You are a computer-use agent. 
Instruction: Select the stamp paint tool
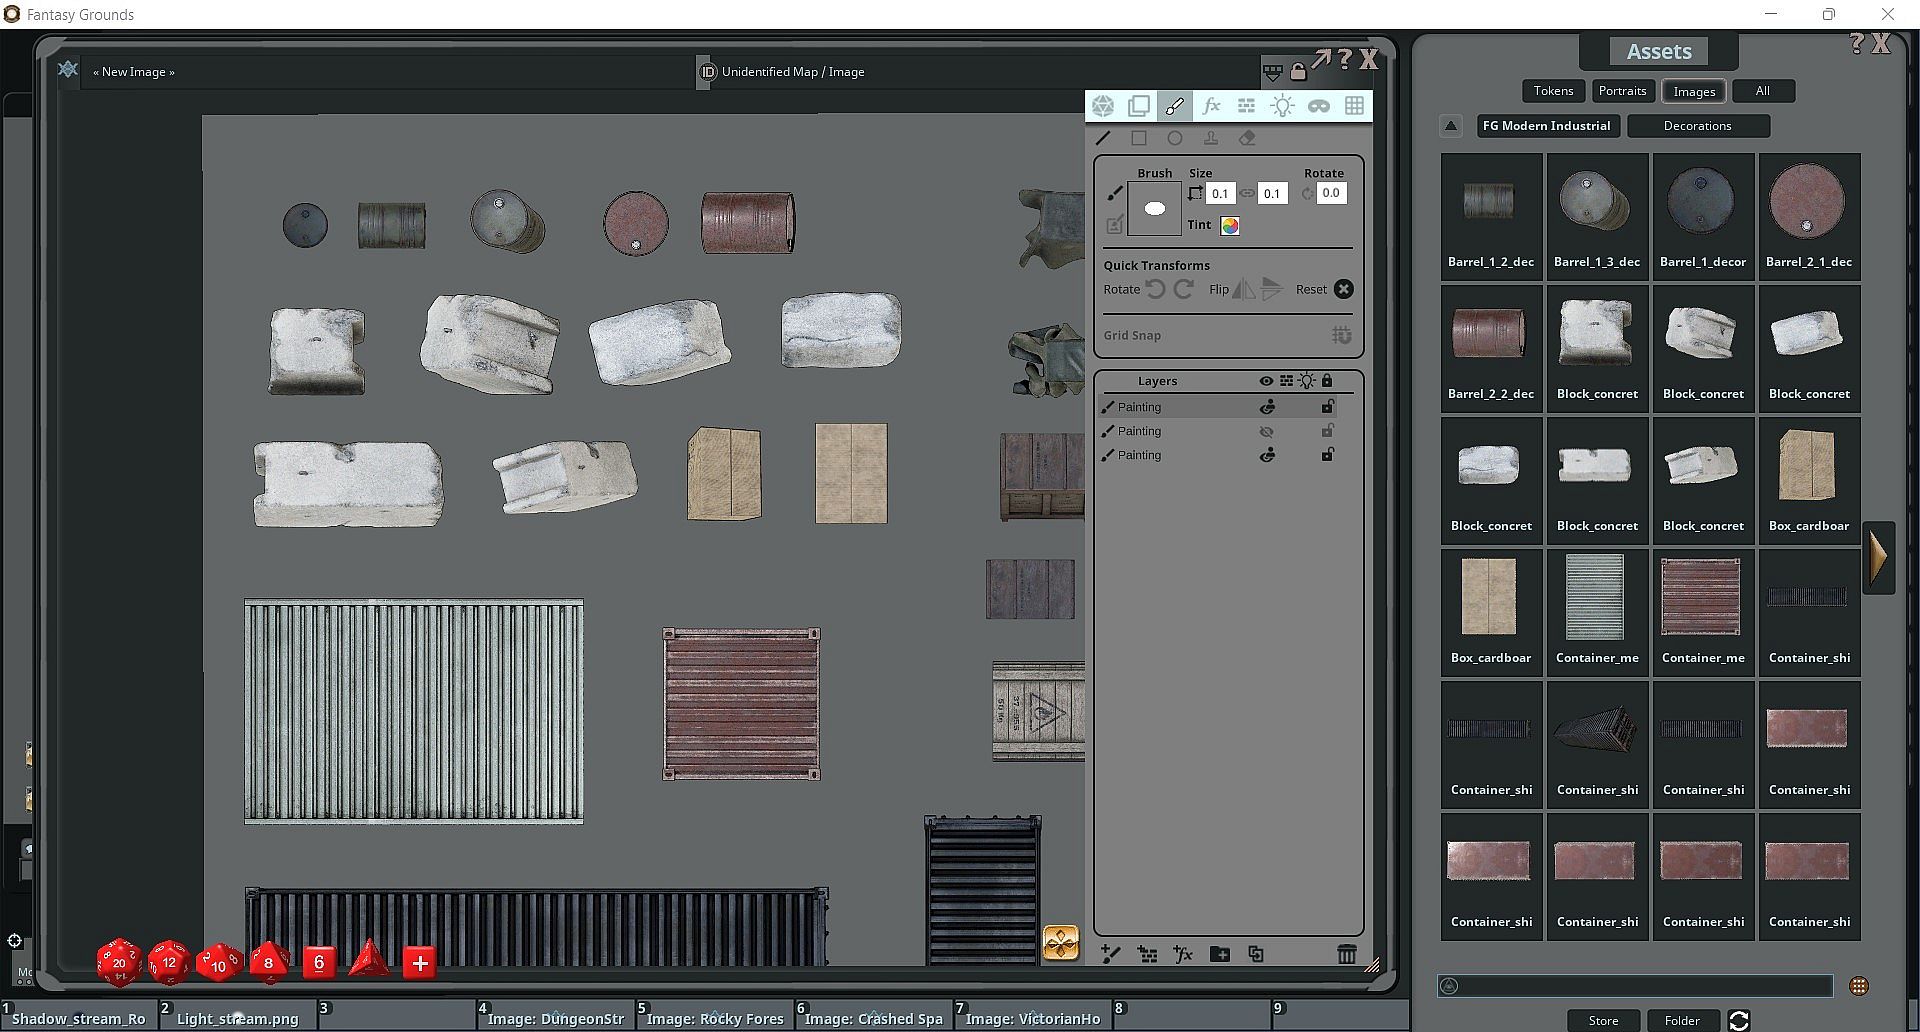[1211, 139]
